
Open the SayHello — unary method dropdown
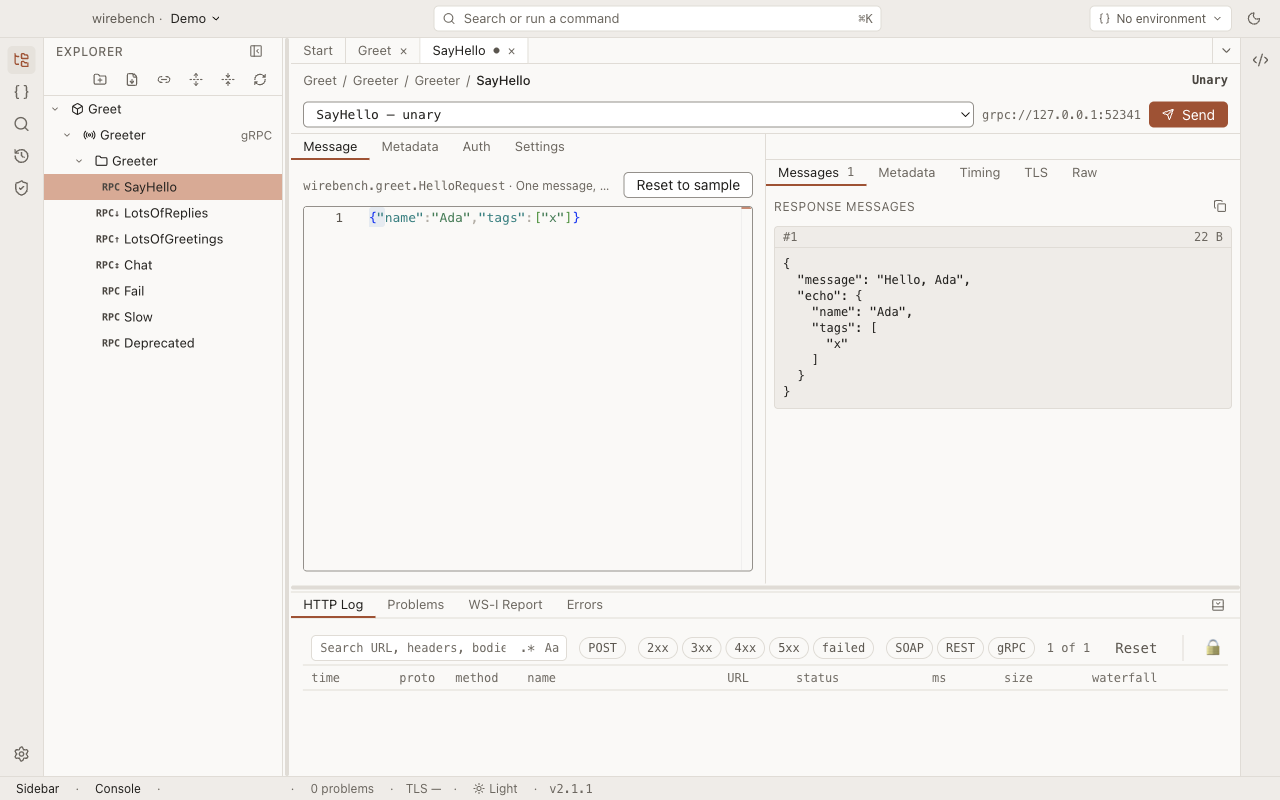(x=638, y=114)
